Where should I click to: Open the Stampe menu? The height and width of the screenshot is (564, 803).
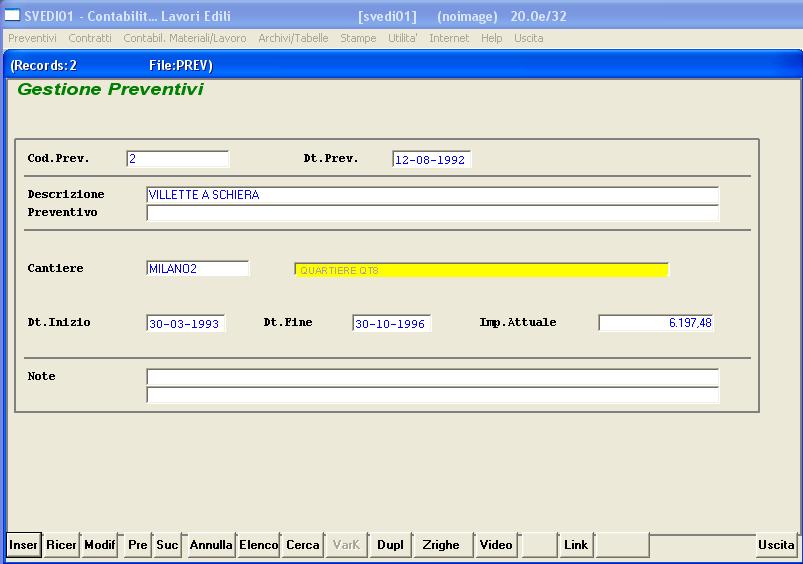coord(358,38)
